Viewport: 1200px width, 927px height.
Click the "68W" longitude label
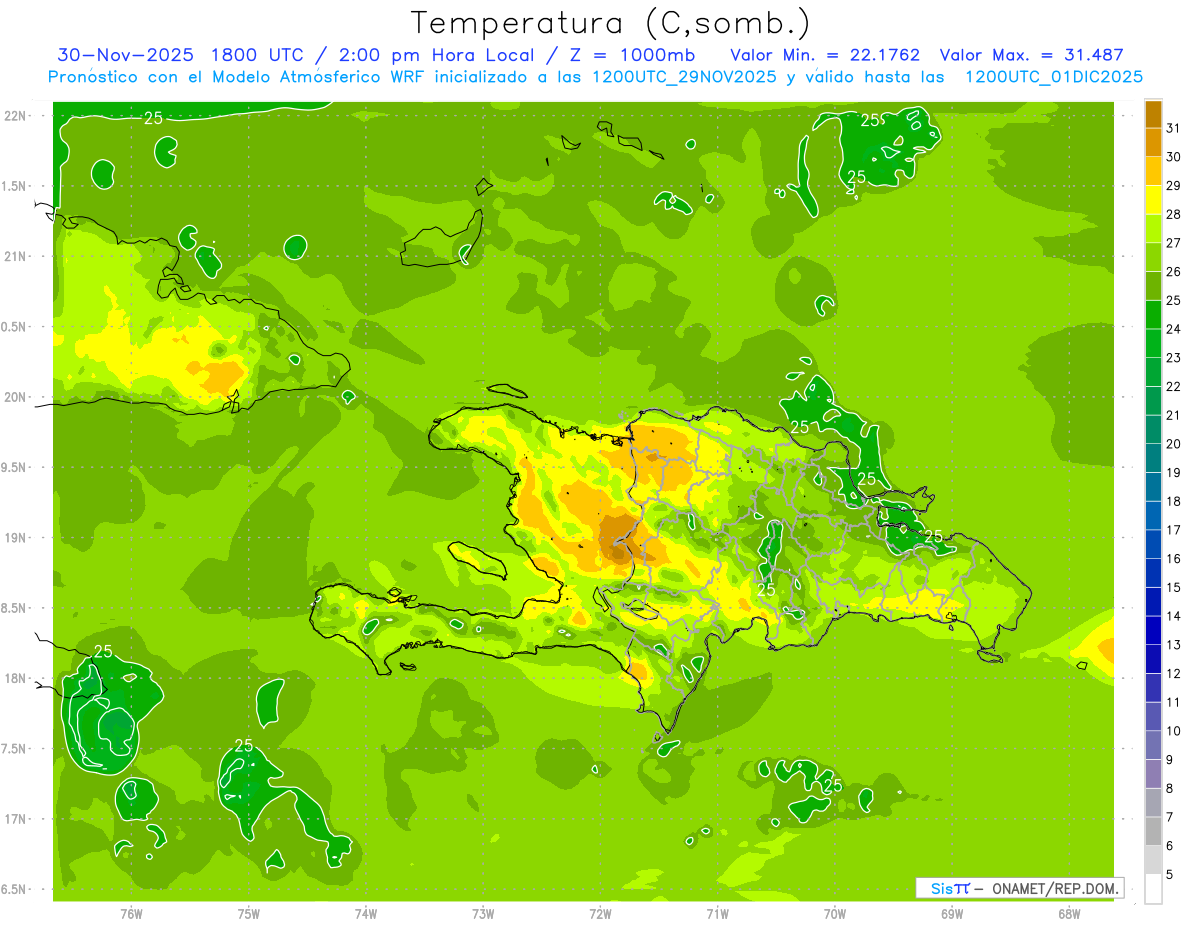[x=1069, y=914]
